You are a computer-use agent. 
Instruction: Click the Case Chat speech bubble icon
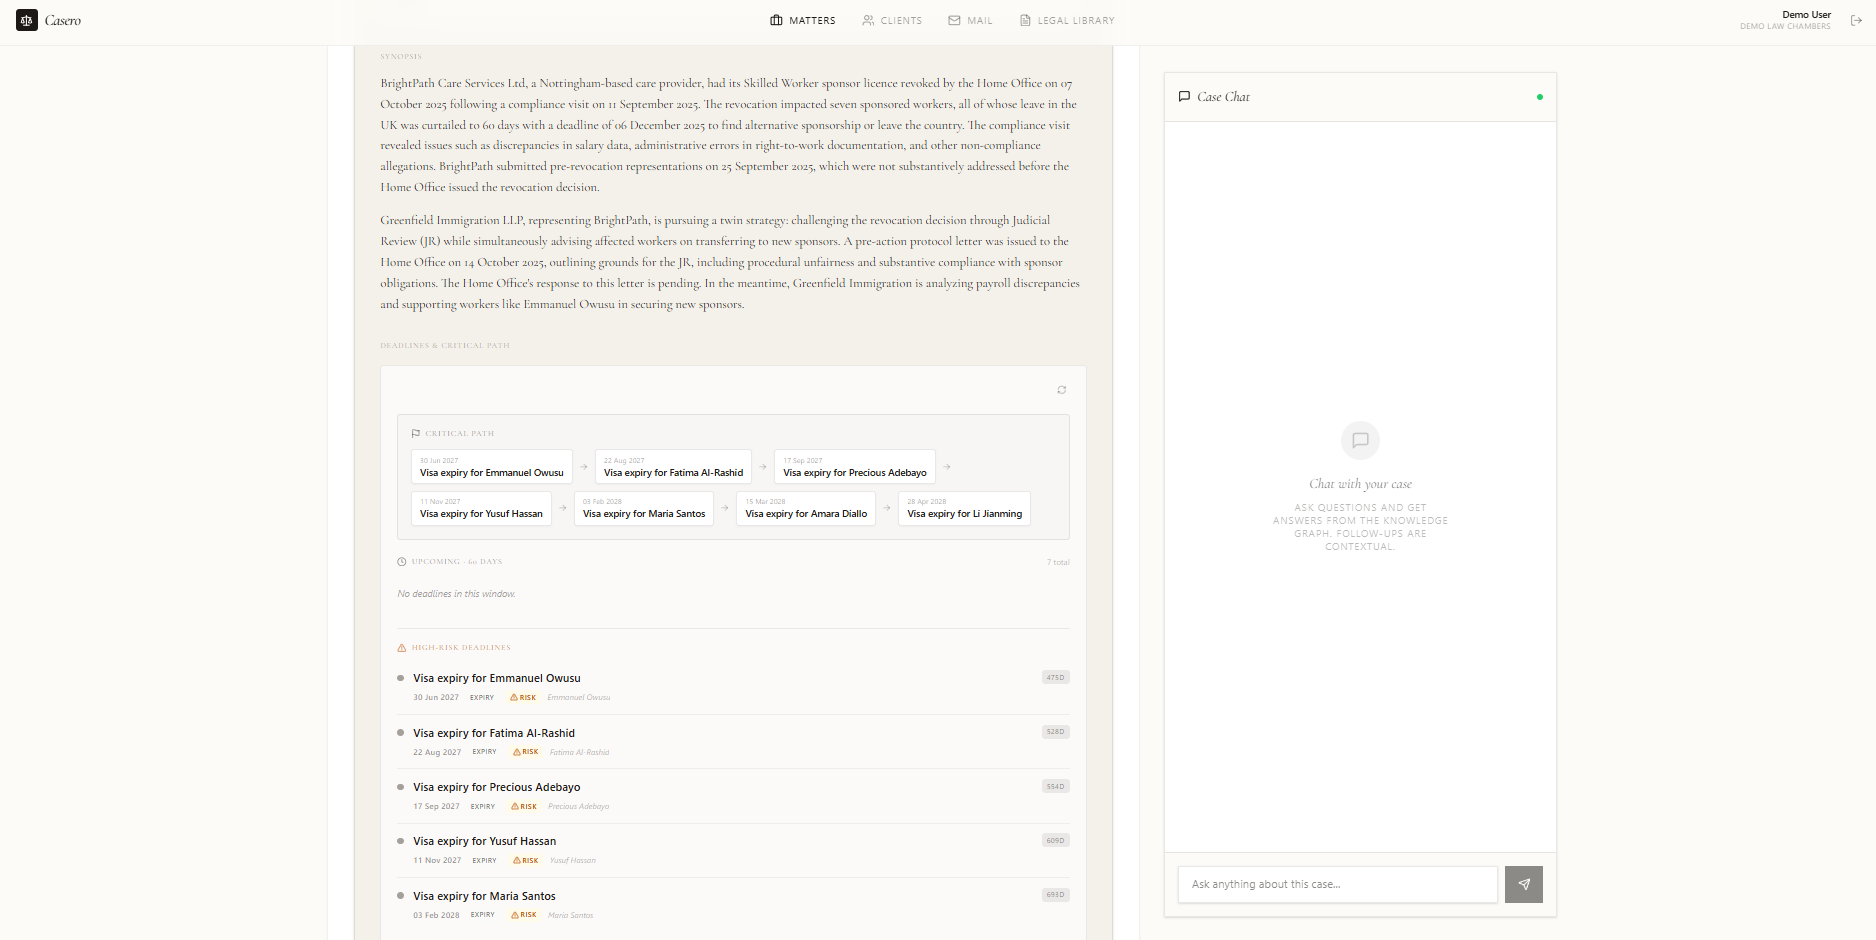1185,97
